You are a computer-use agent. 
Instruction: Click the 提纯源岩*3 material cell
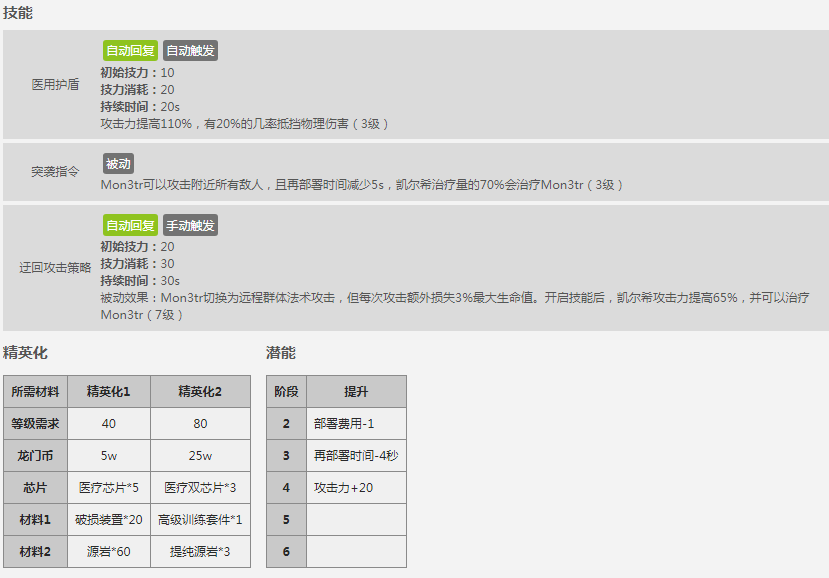coord(200,551)
